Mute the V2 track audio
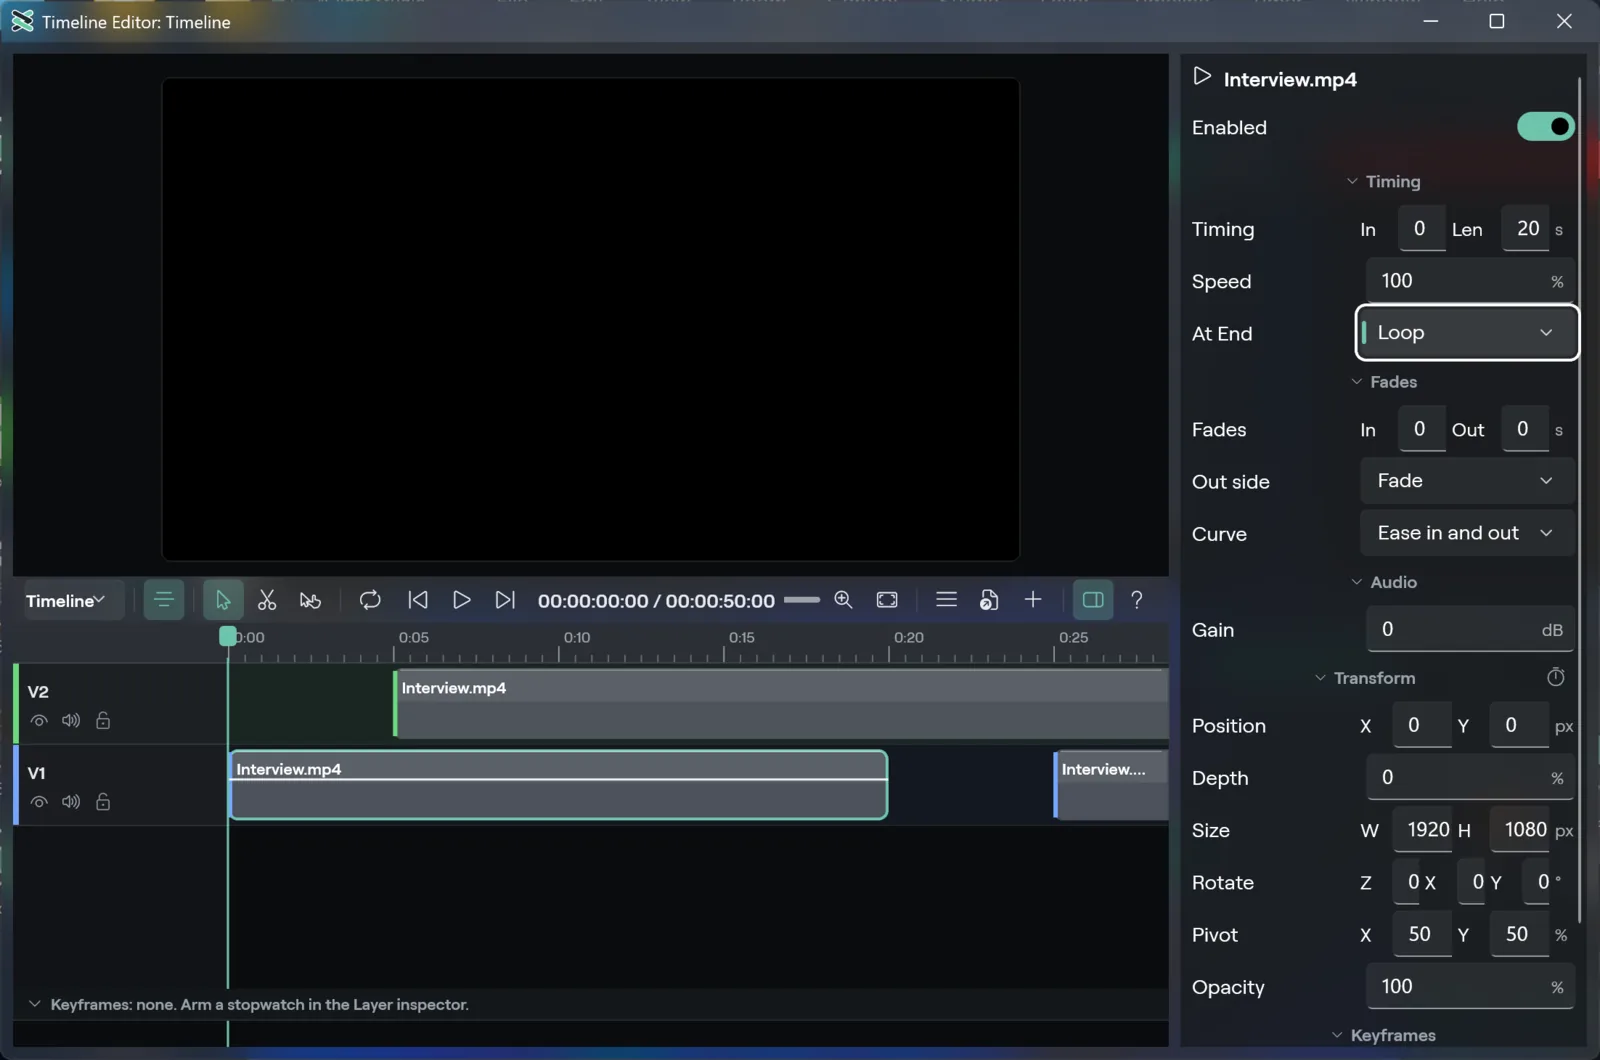This screenshot has height=1060, width=1600. 71,721
